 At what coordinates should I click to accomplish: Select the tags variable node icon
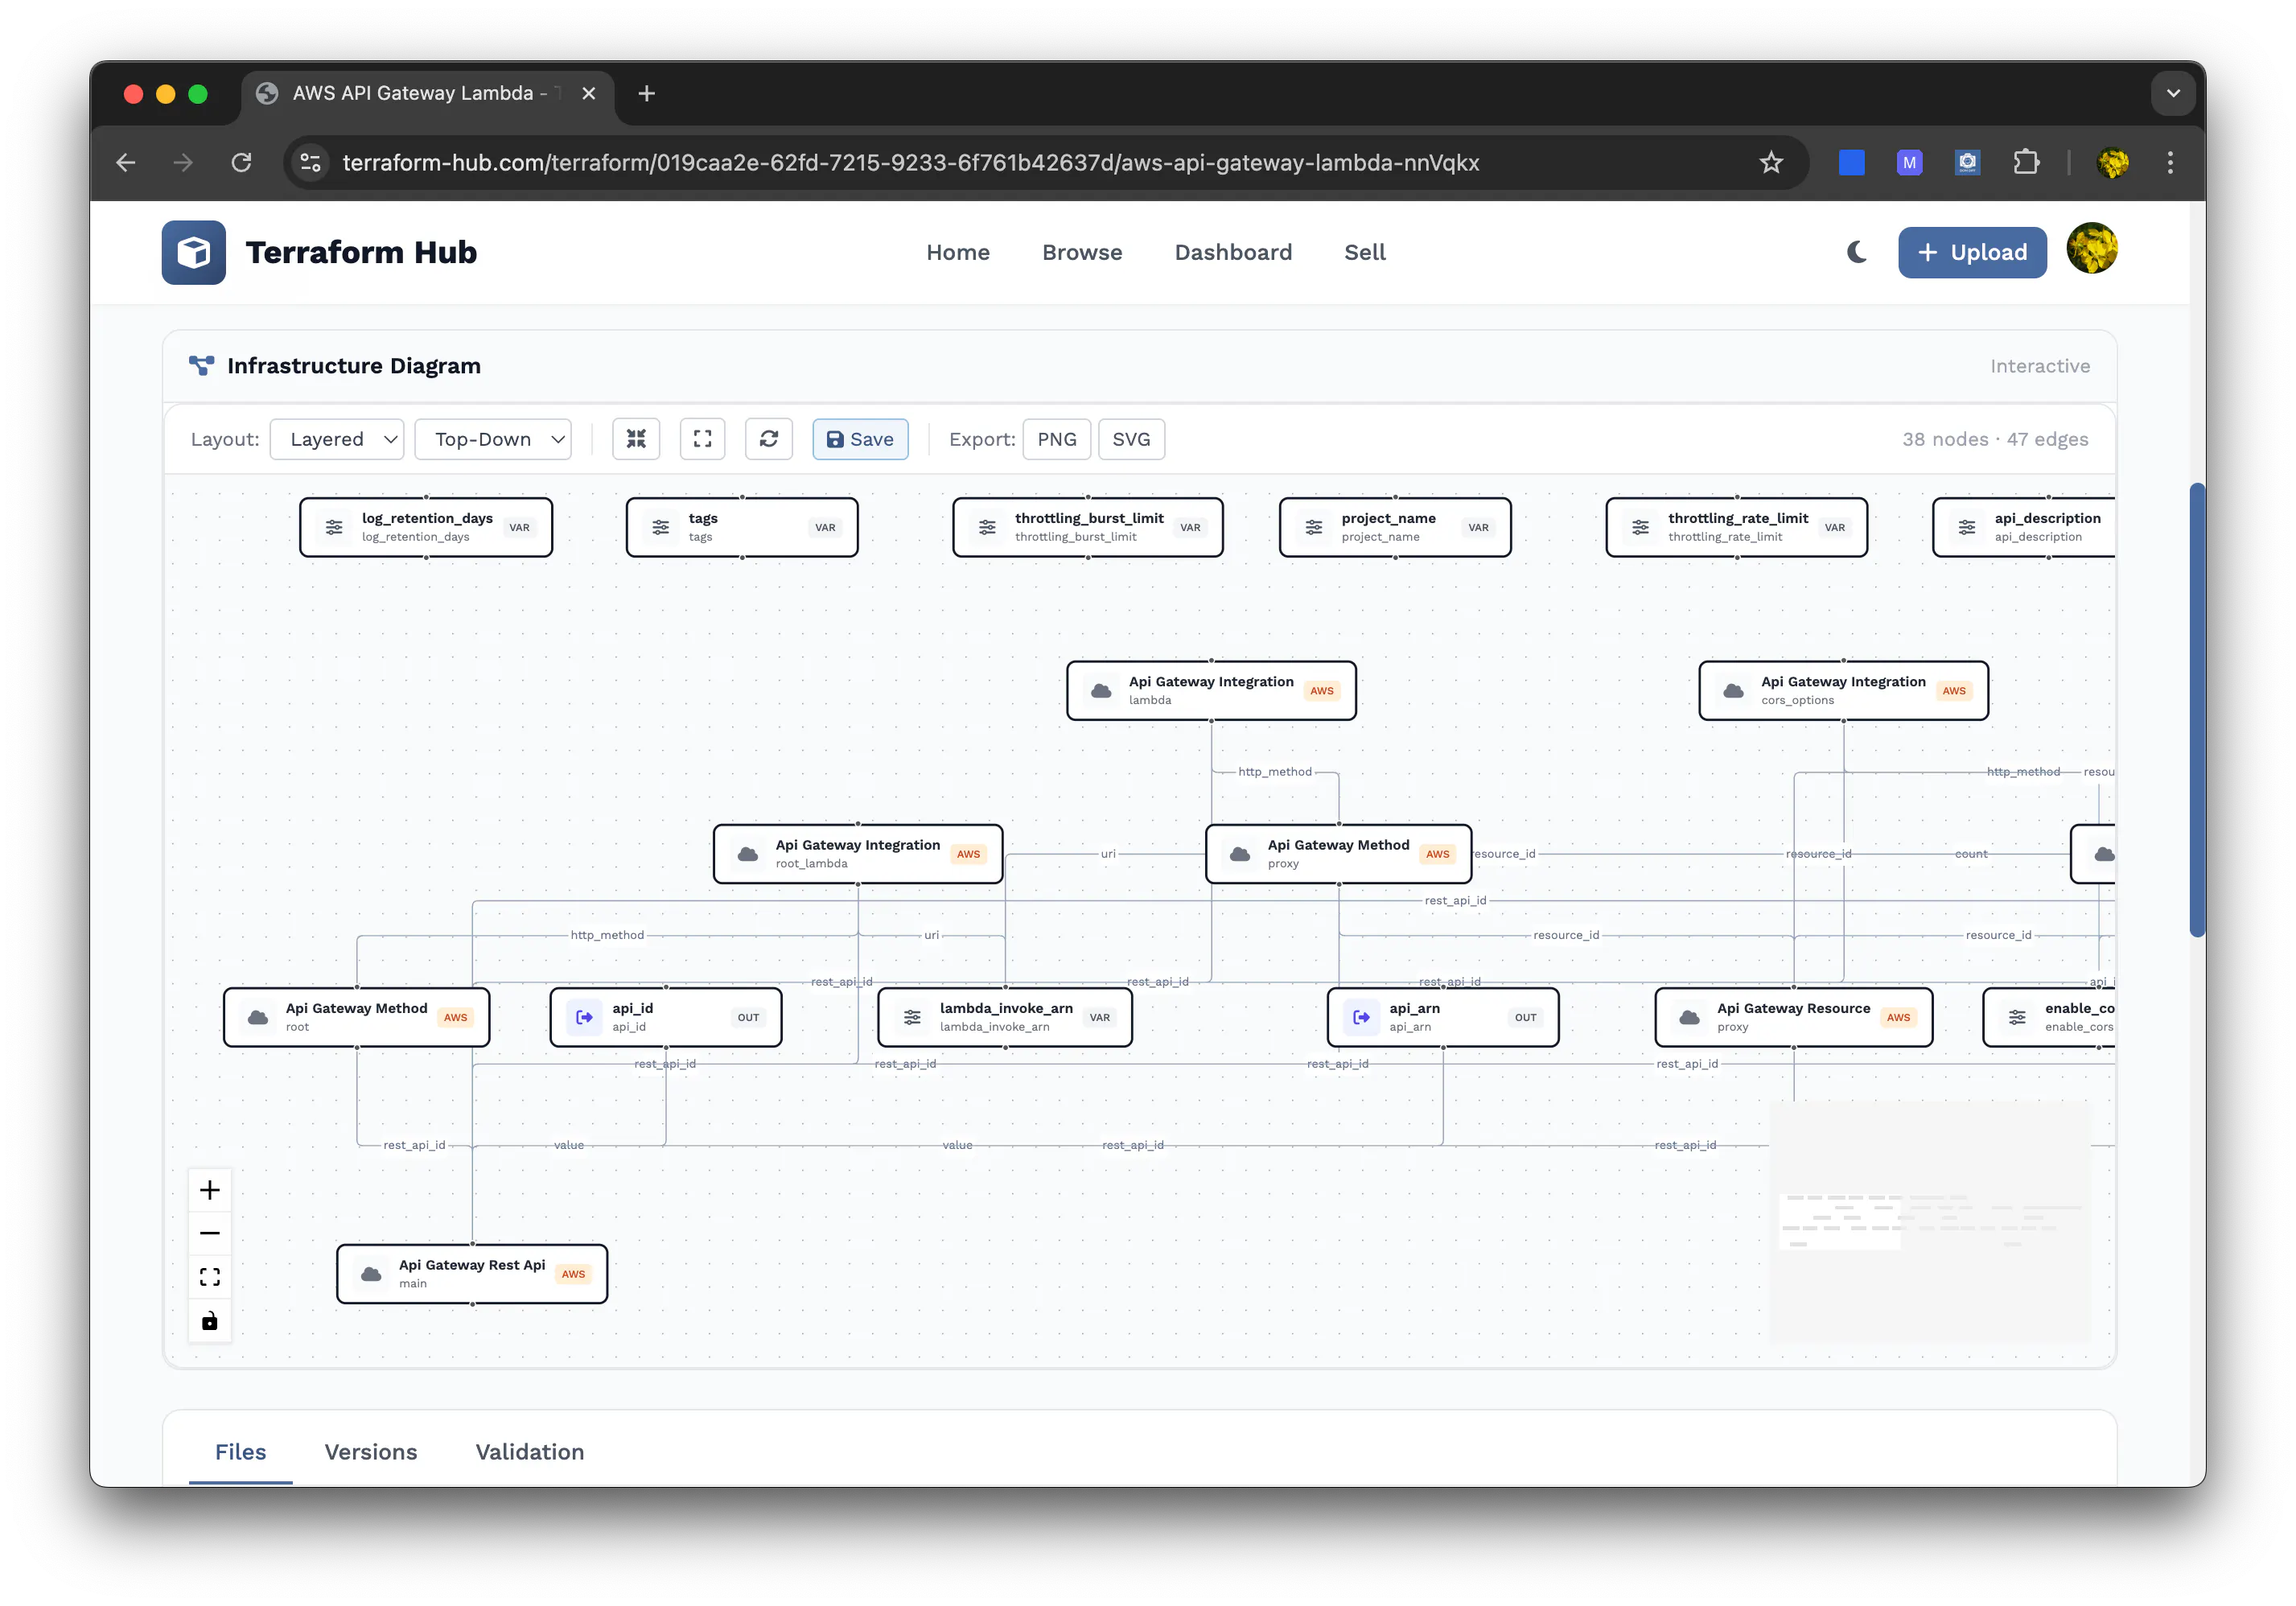(661, 527)
